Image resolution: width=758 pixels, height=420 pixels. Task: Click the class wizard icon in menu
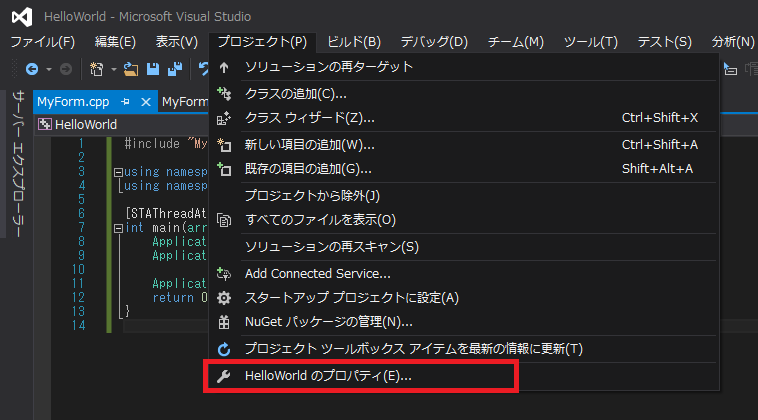pos(224,118)
